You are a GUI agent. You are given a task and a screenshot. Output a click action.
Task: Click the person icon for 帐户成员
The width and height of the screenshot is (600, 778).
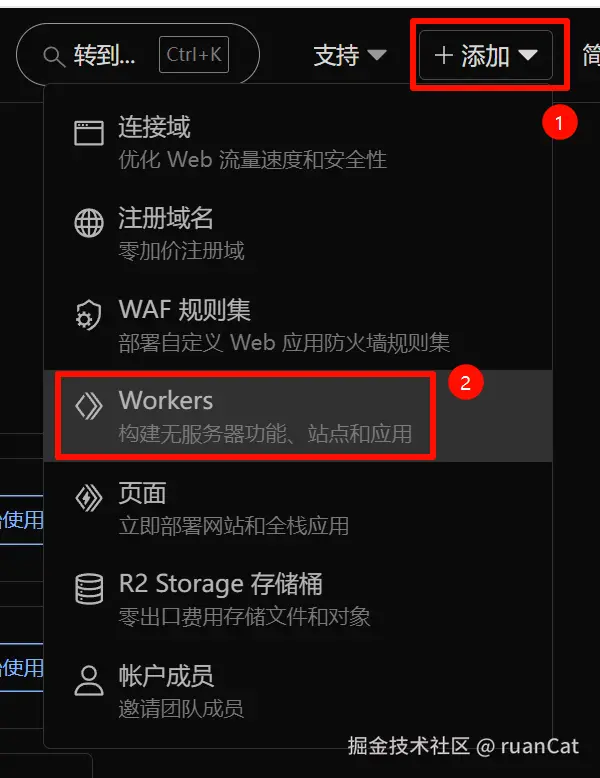point(89,681)
